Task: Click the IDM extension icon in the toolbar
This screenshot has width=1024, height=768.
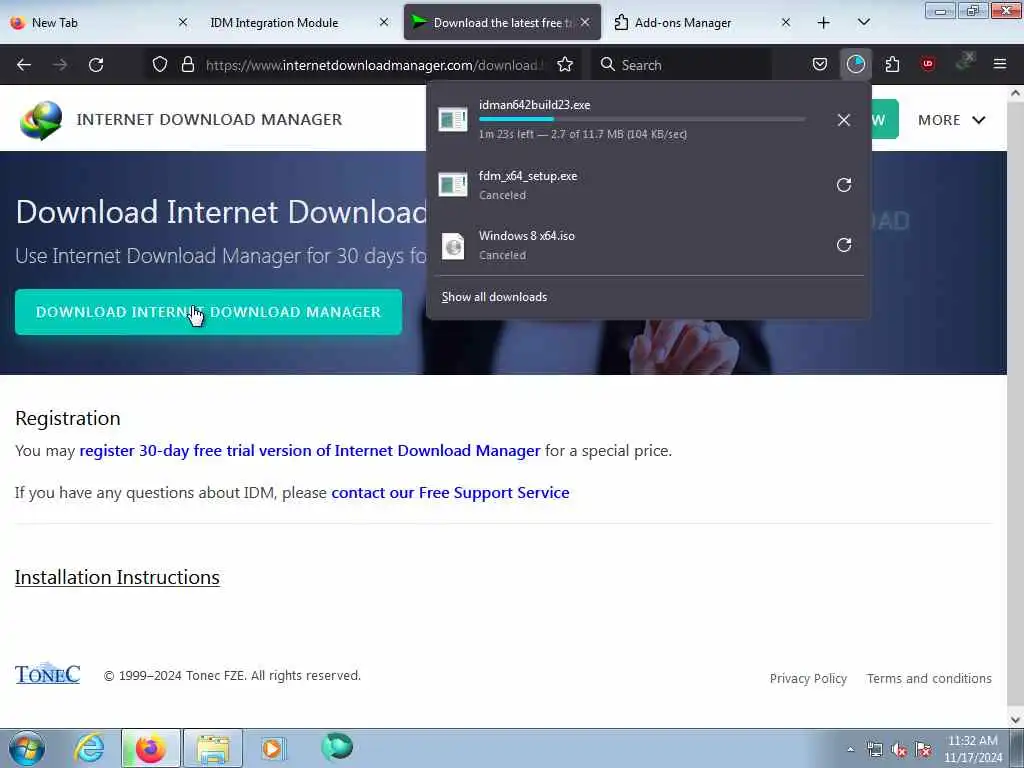Action: pos(964,61)
